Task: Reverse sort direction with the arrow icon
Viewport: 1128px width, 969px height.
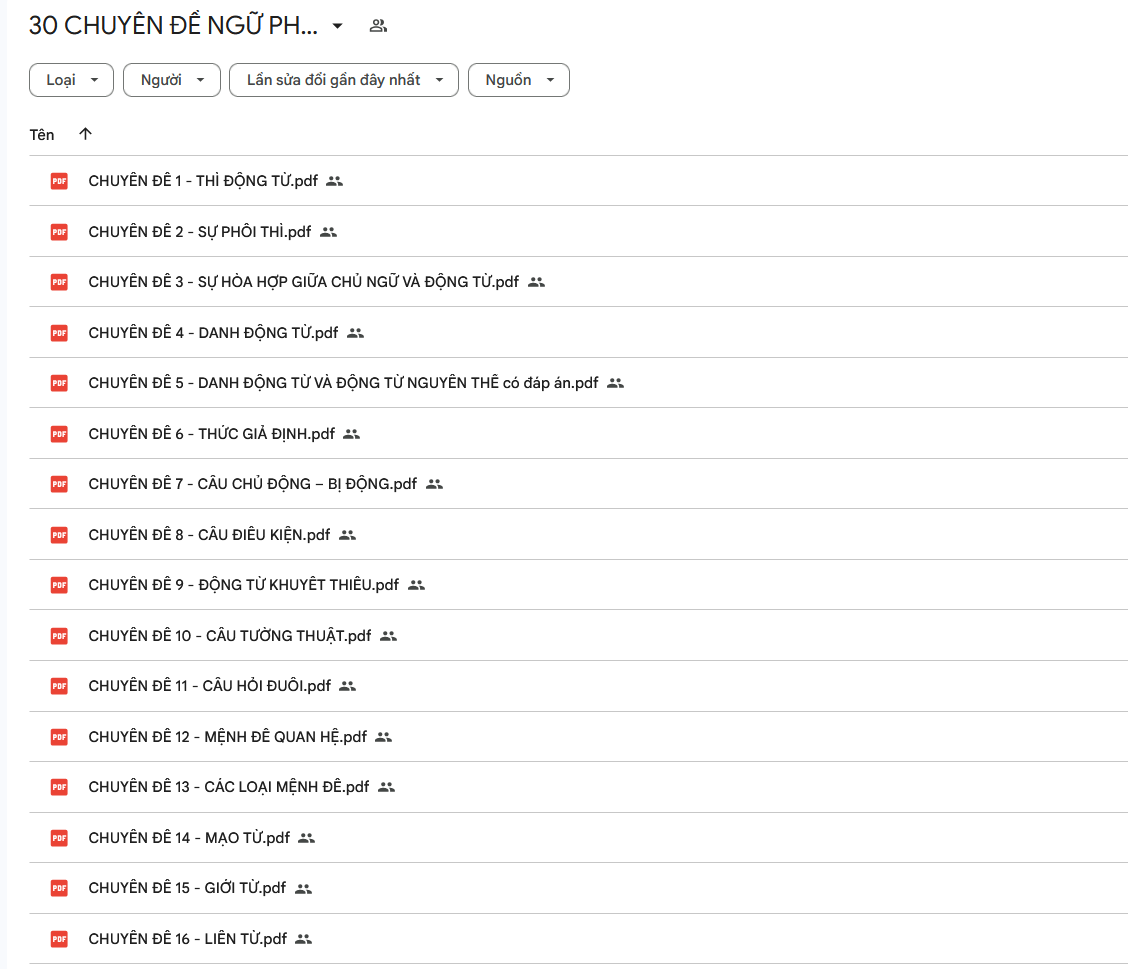Action: pos(85,134)
